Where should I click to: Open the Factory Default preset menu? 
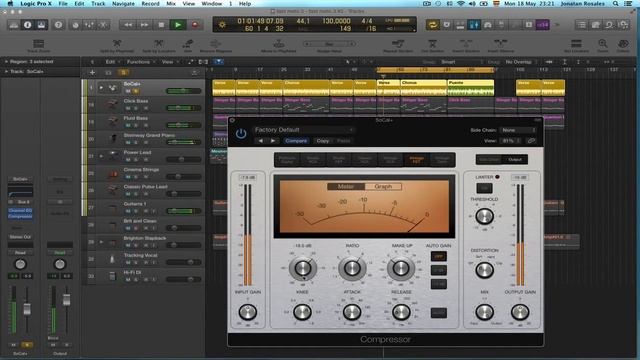pos(304,130)
